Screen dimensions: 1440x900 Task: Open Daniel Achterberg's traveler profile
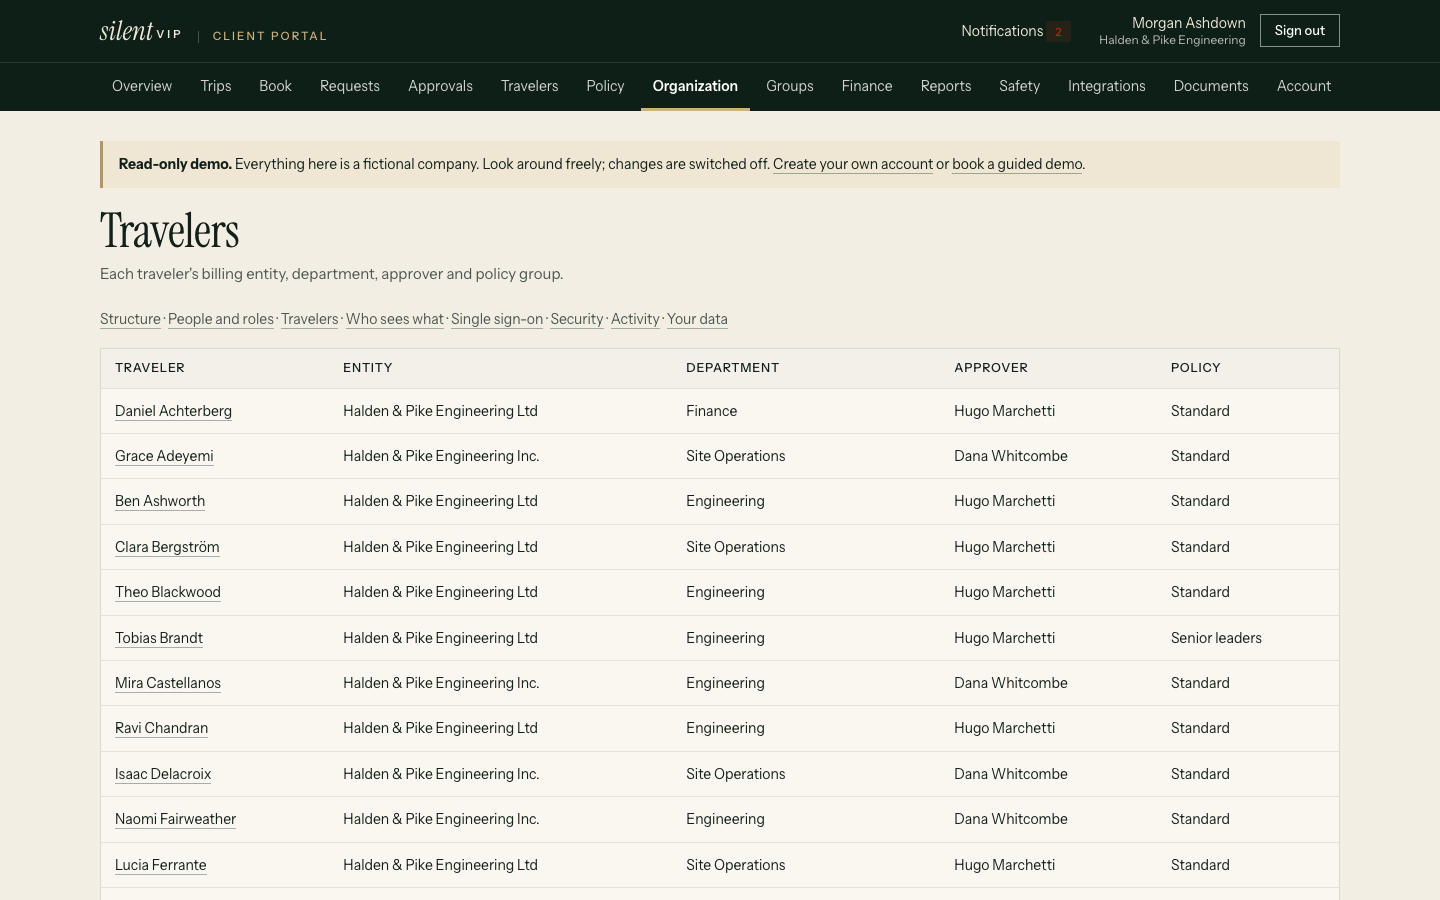pyautogui.click(x=173, y=411)
